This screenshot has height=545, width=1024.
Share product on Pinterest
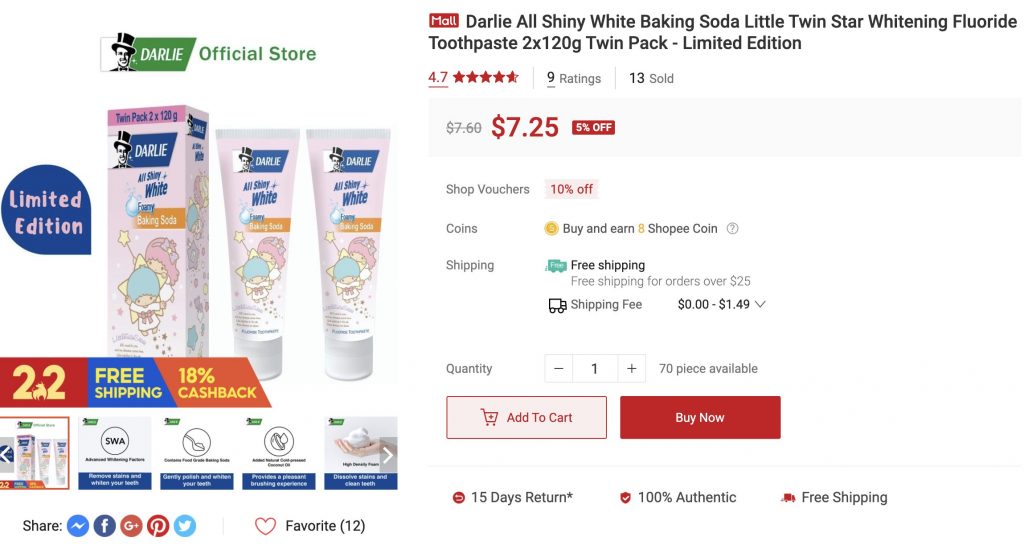158,526
